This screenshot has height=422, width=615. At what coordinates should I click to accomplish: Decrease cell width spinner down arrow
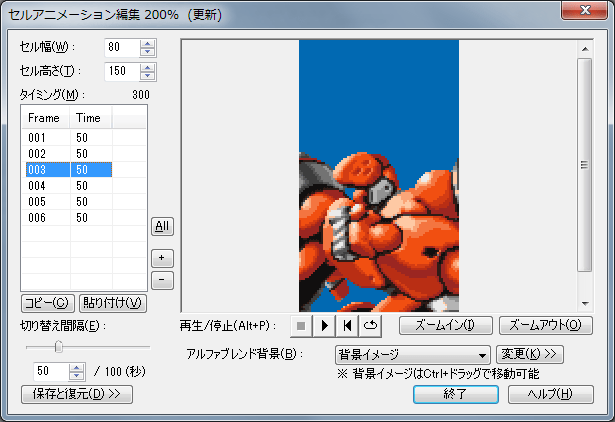click(148, 52)
